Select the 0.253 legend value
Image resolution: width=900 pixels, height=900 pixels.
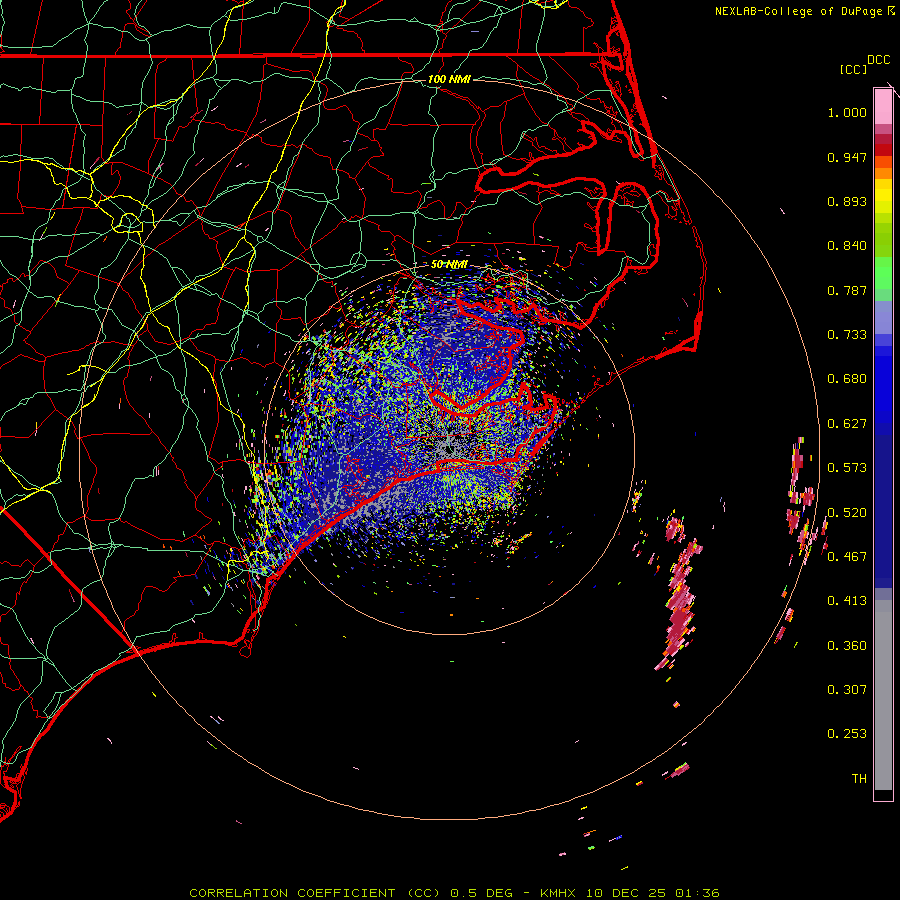(847, 734)
